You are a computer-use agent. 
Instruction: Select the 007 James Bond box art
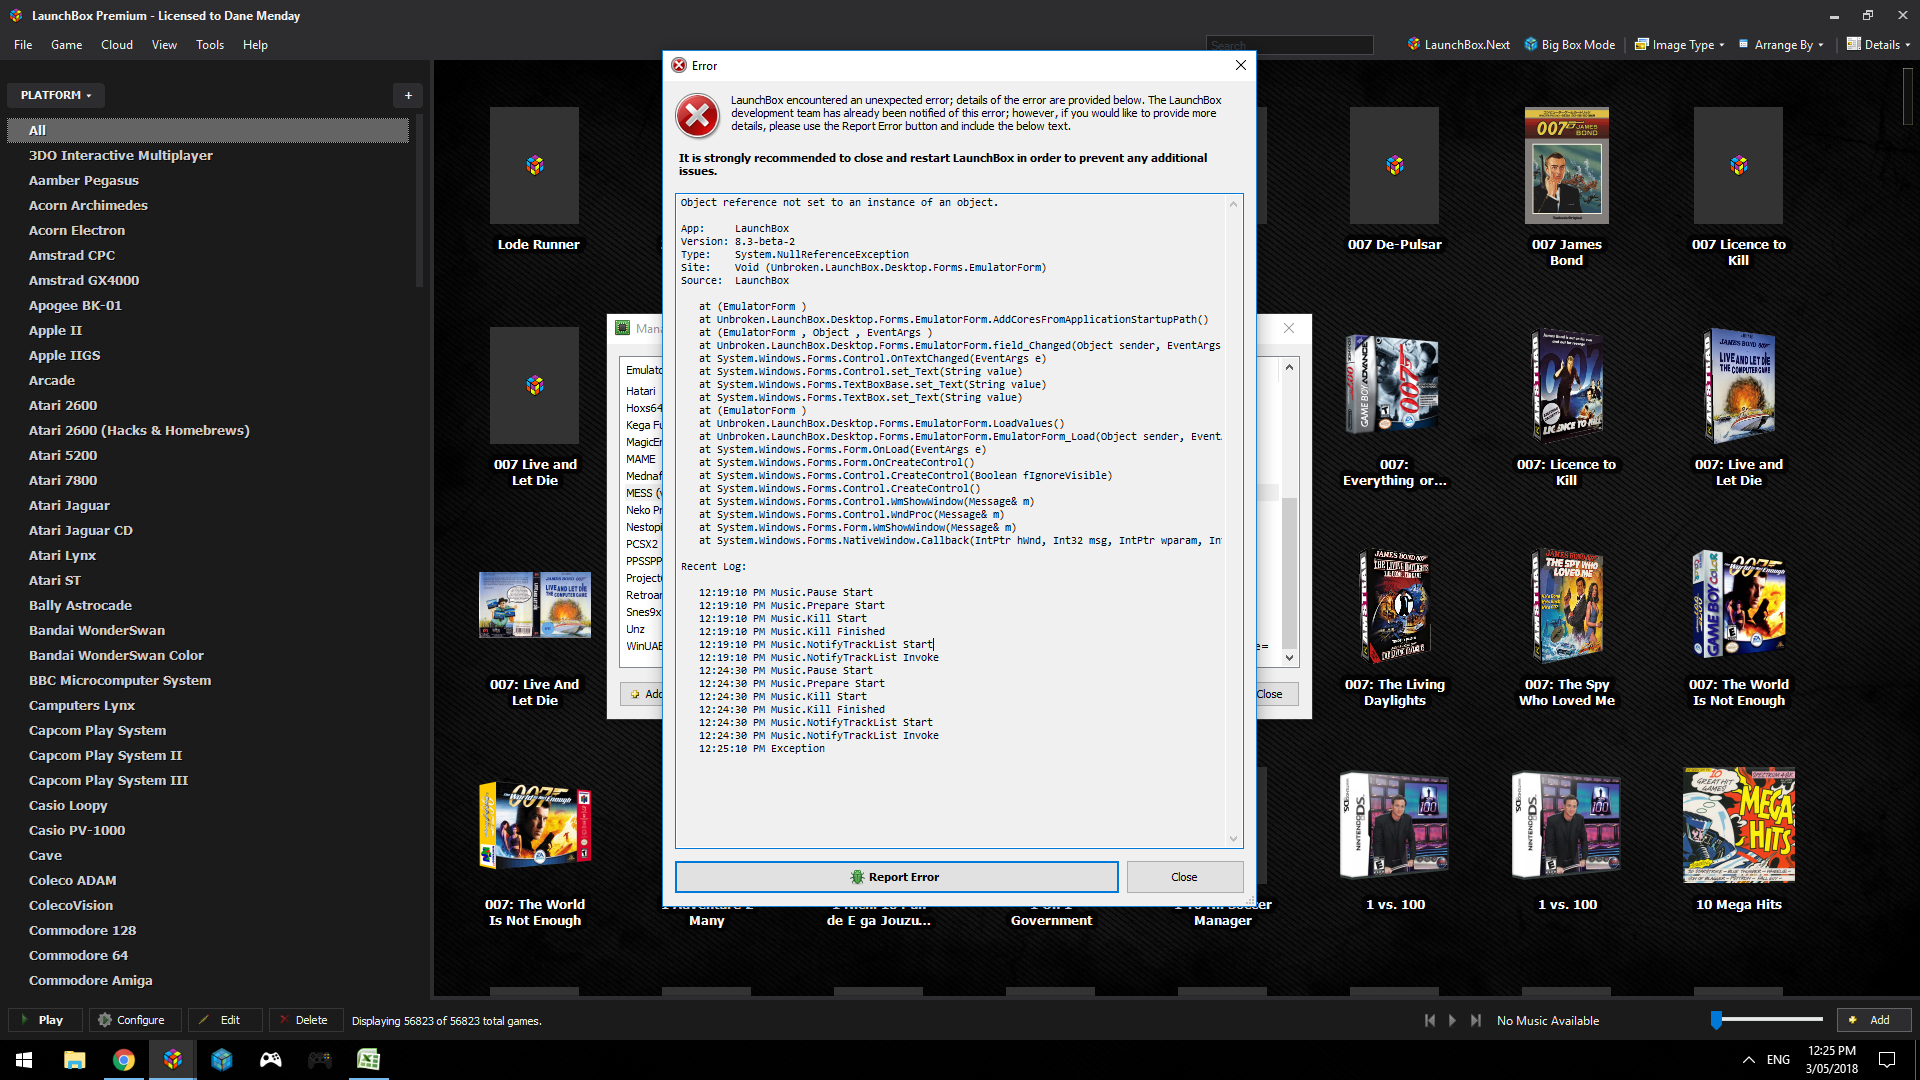(1567, 165)
